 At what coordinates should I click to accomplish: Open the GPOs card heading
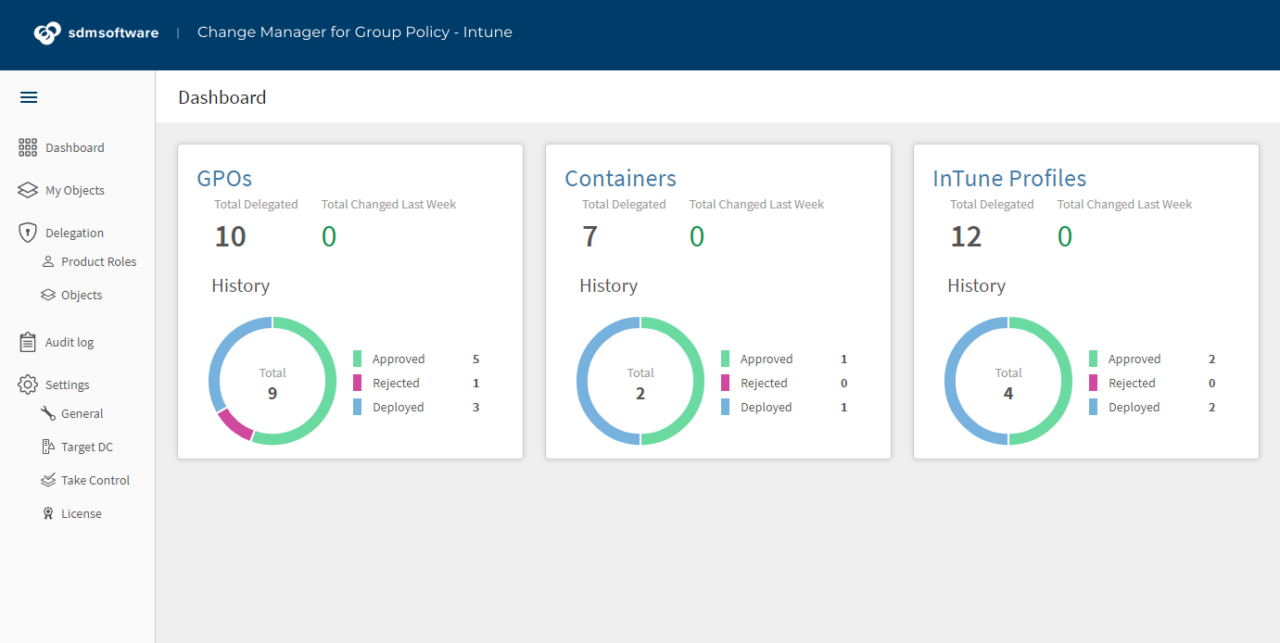tap(223, 178)
